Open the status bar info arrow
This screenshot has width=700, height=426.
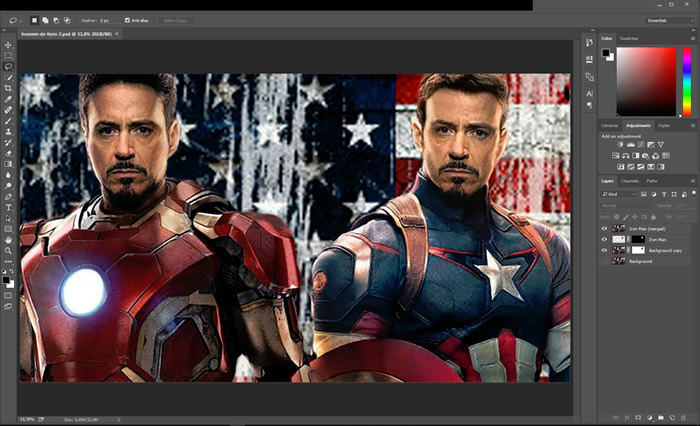[x=119, y=420]
